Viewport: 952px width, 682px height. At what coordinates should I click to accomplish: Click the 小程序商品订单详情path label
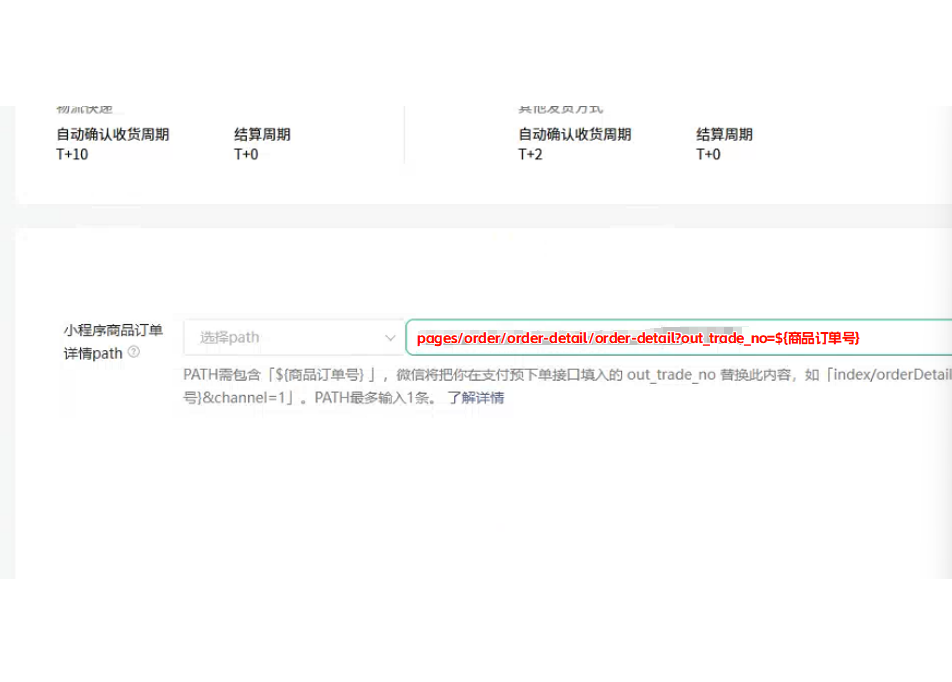(x=112, y=341)
